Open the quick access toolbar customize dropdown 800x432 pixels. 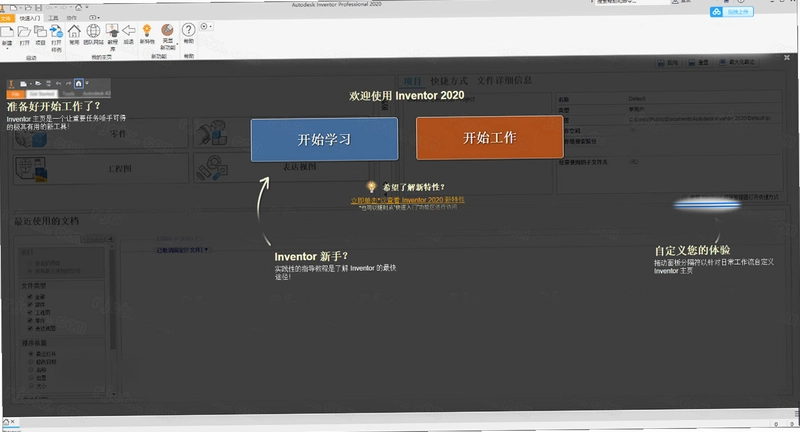point(87,8)
